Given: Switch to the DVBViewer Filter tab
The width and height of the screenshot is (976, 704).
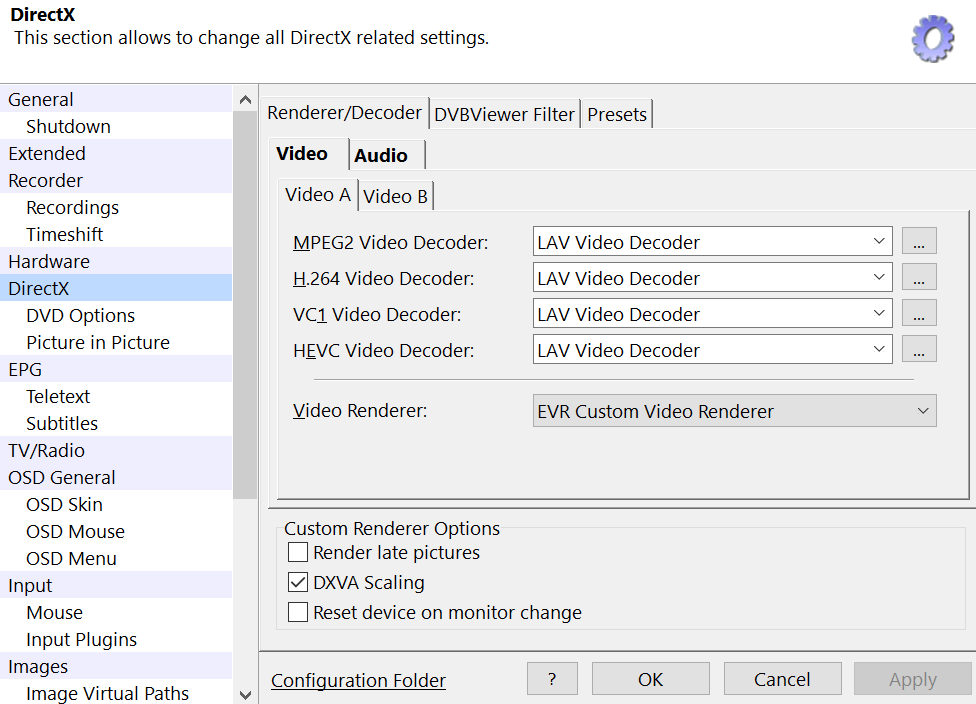Looking at the screenshot, I should point(505,114).
